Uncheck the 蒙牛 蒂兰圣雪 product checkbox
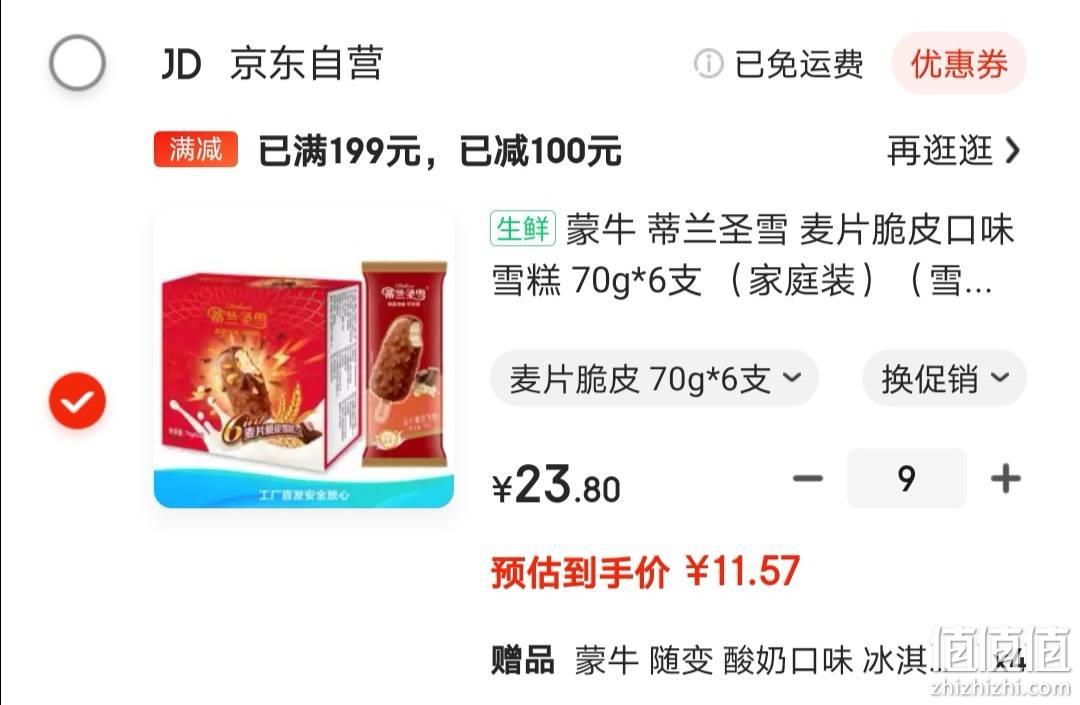The height and width of the screenshot is (705, 1080). (x=77, y=401)
